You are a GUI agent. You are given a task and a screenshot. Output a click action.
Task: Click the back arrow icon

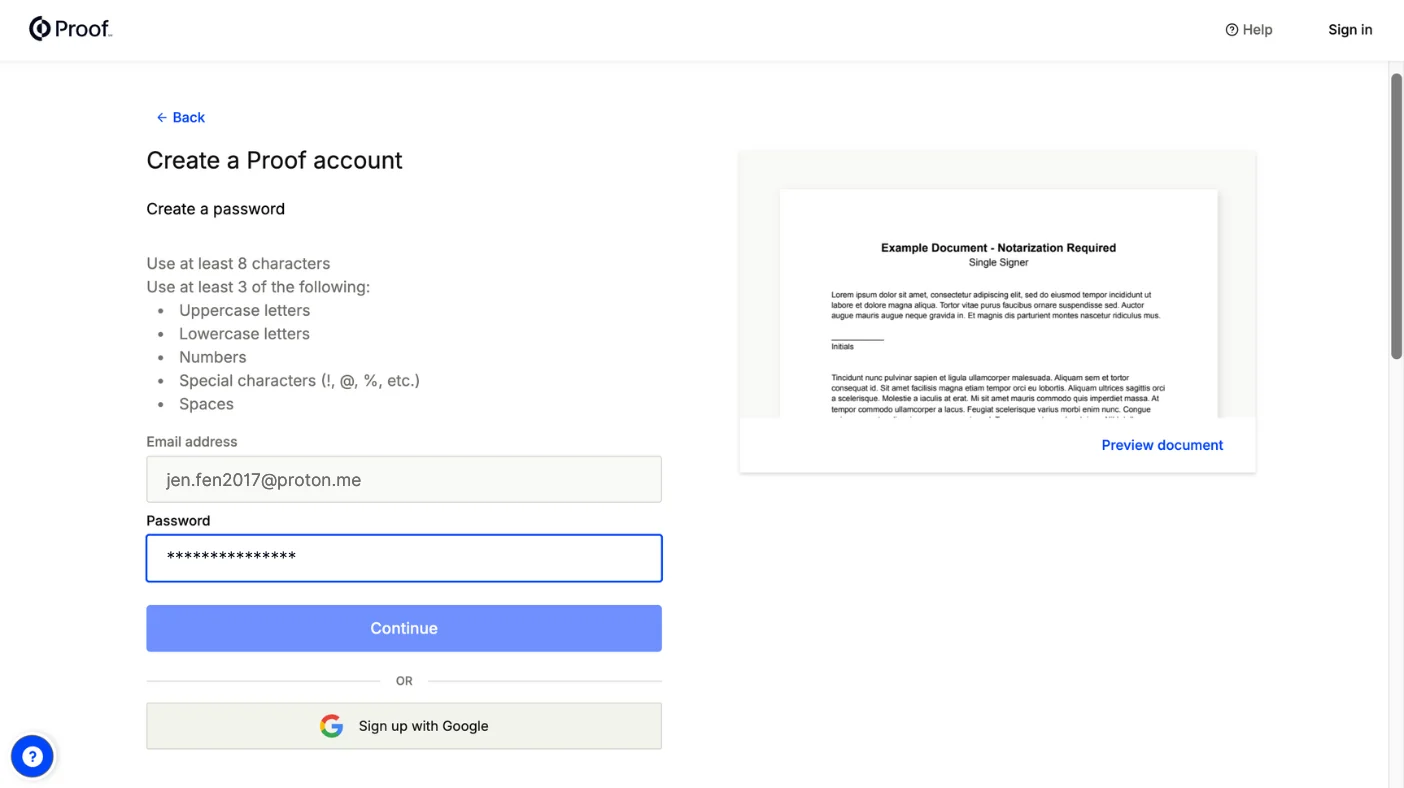(162, 118)
